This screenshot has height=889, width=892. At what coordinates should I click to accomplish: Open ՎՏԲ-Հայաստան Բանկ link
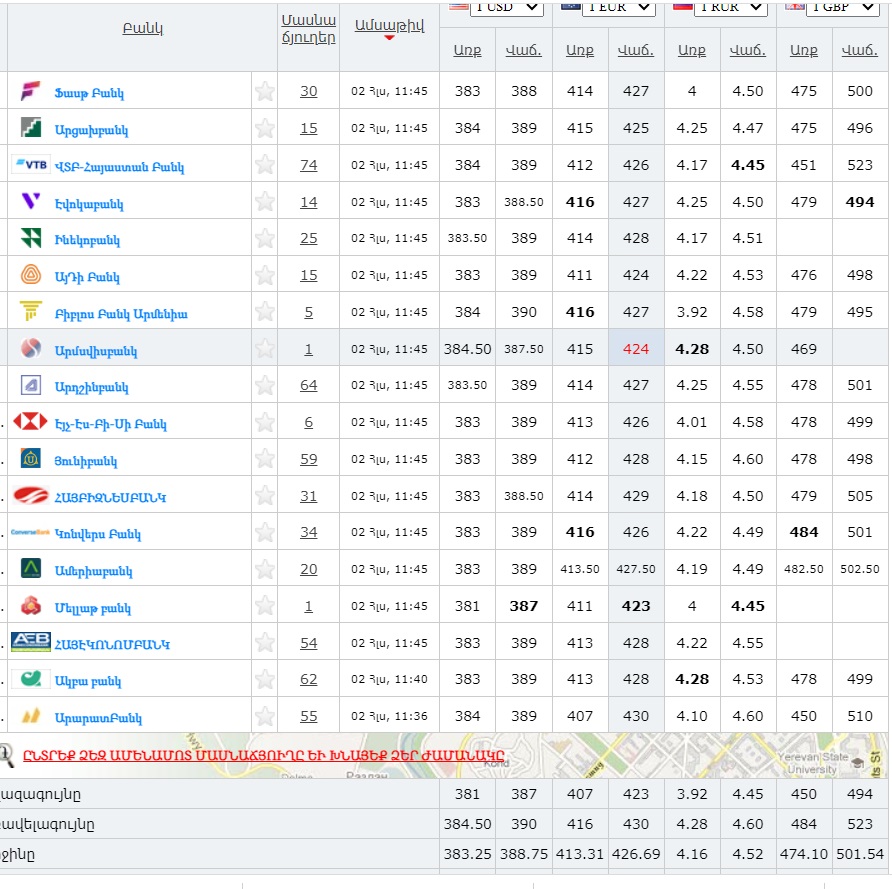(x=119, y=167)
